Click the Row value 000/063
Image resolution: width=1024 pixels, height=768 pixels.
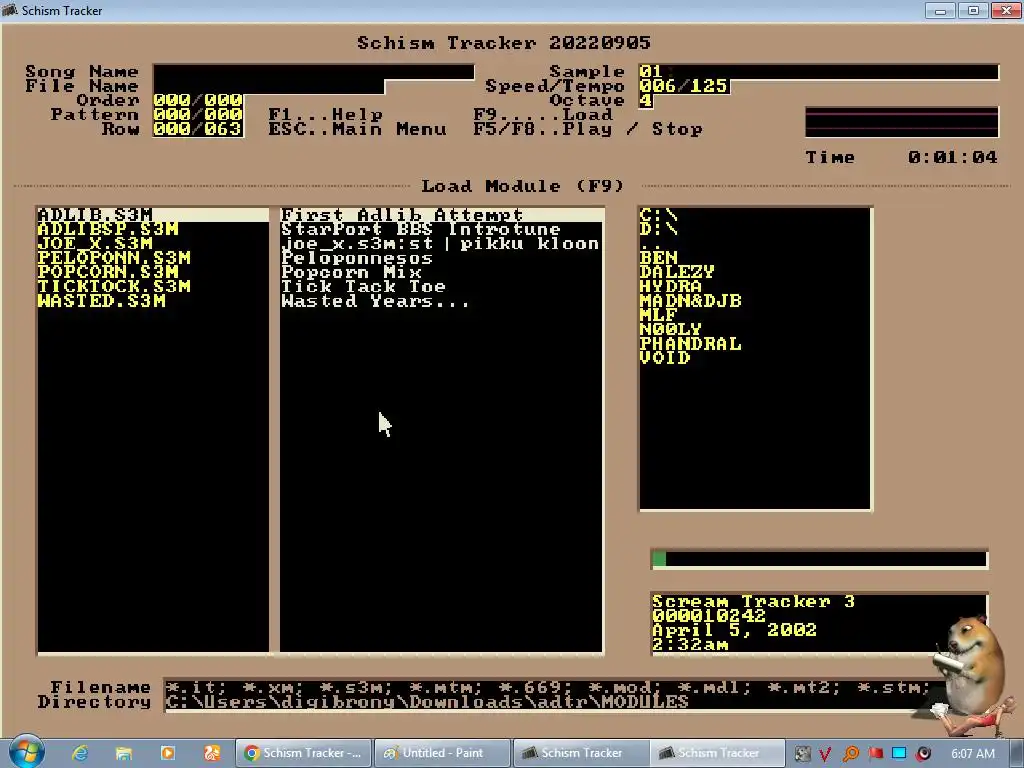(x=198, y=129)
